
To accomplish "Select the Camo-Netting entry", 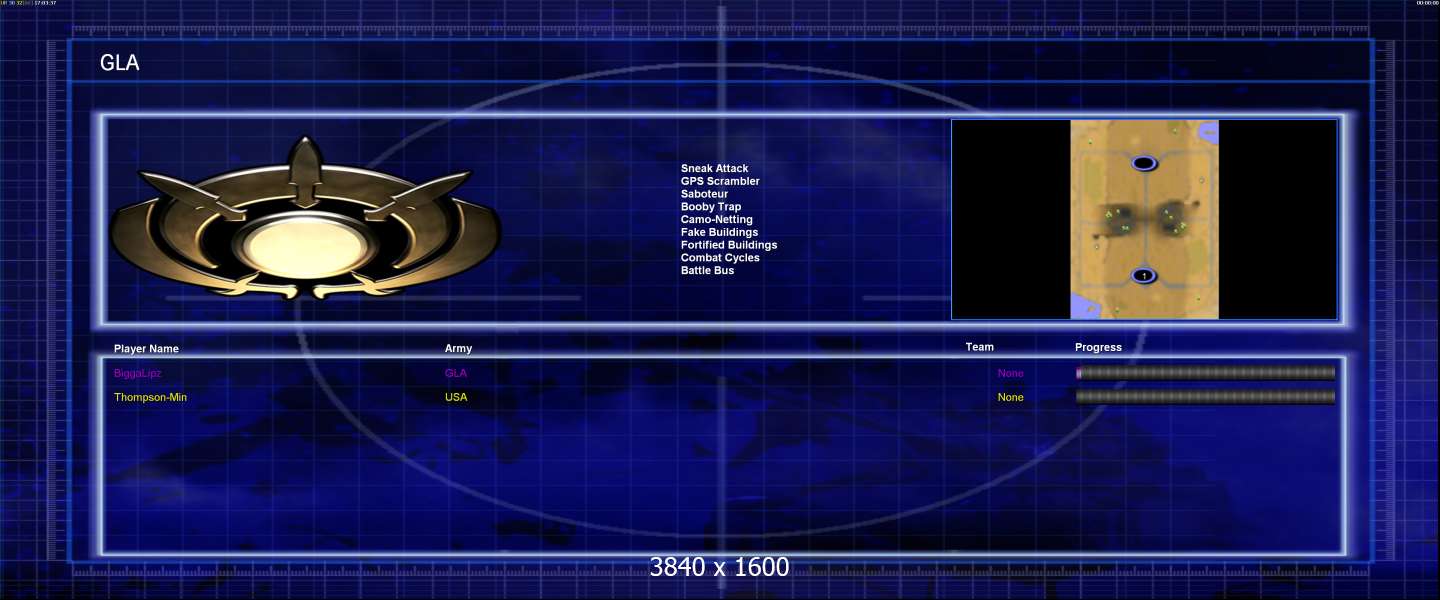I will [716, 220].
